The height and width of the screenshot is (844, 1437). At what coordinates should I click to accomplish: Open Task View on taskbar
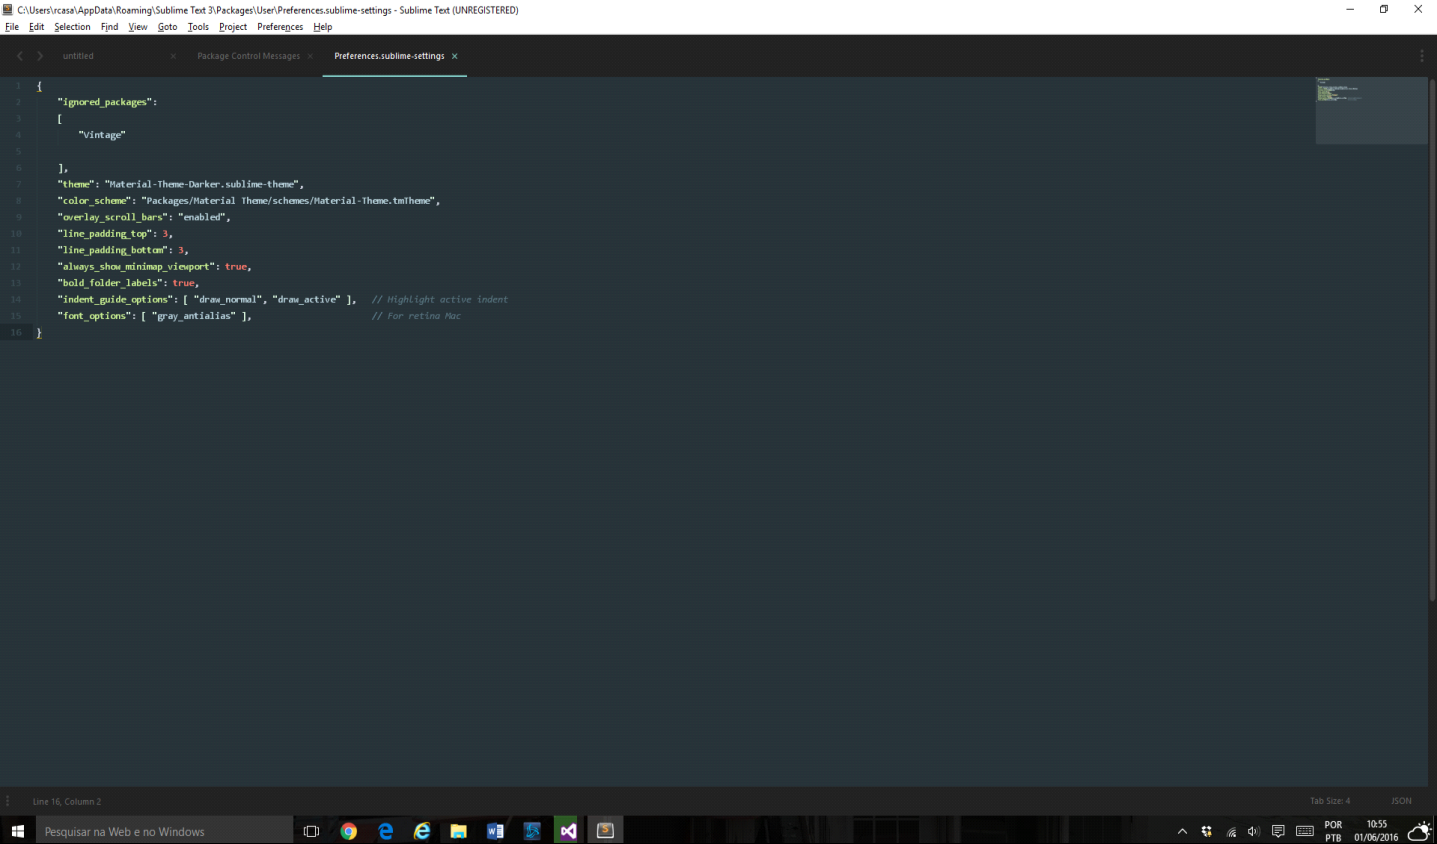[x=311, y=831]
